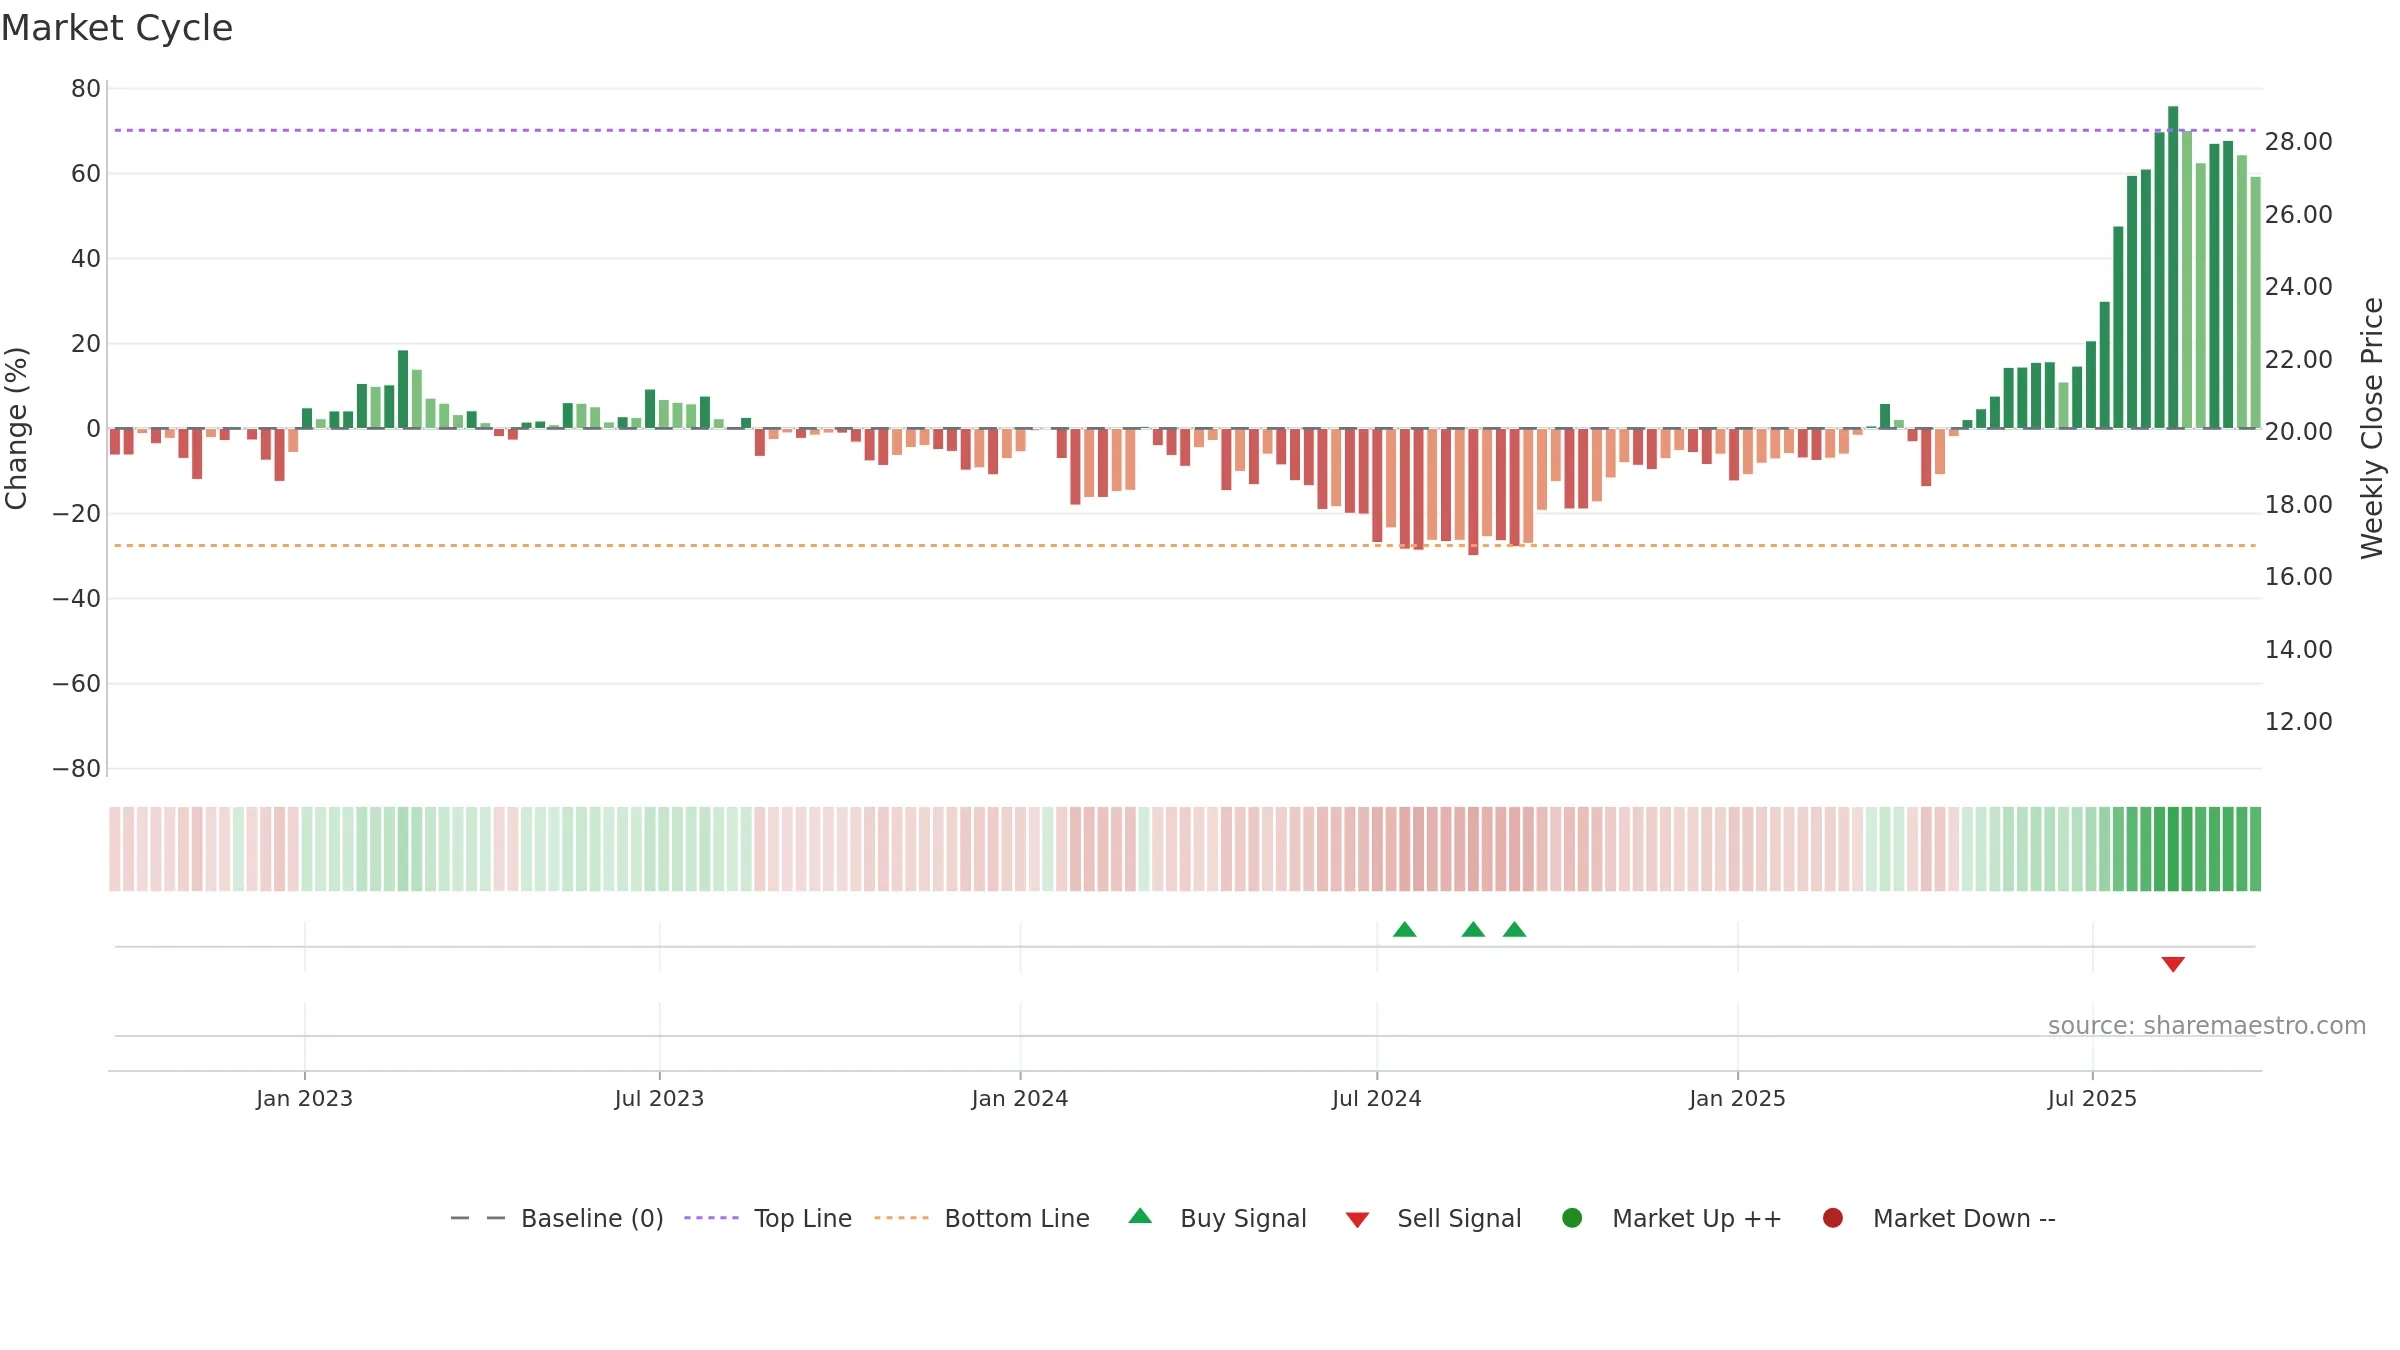The width and height of the screenshot is (2400, 1350).
Task: Click the orange Bottom Line legend marker
Action: (x=901, y=1218)
